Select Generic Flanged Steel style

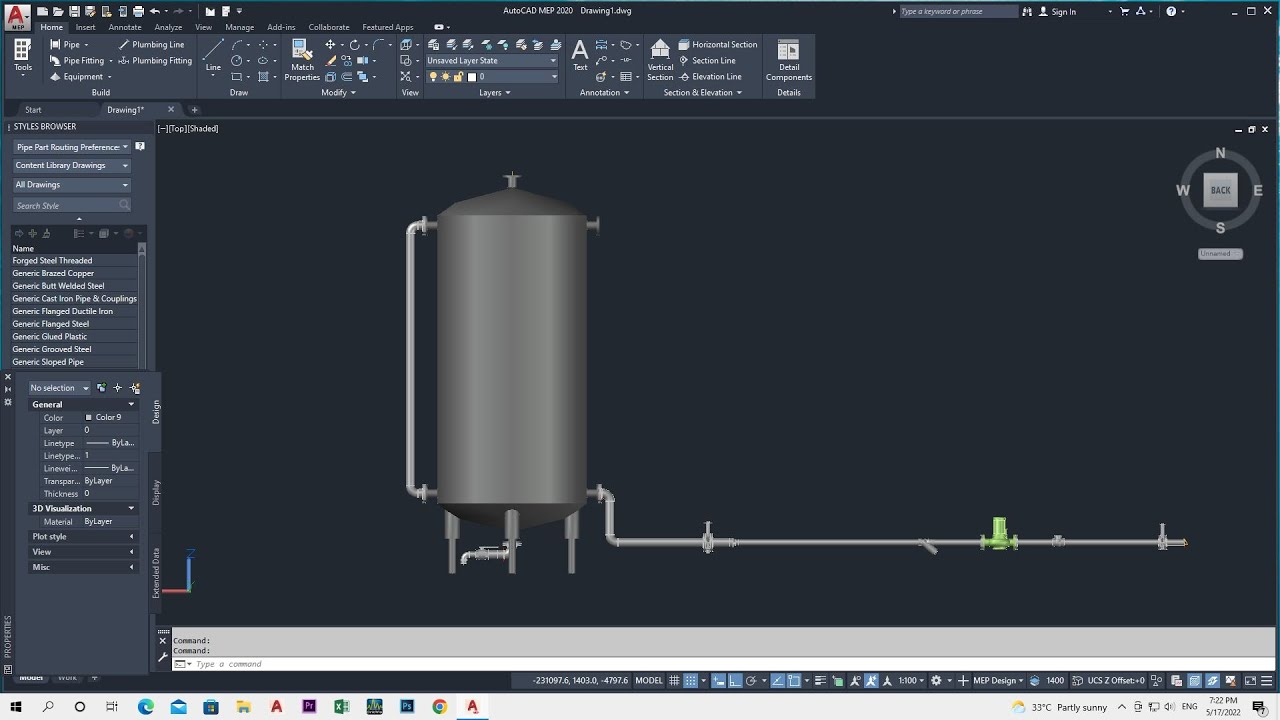pos(50,324)
